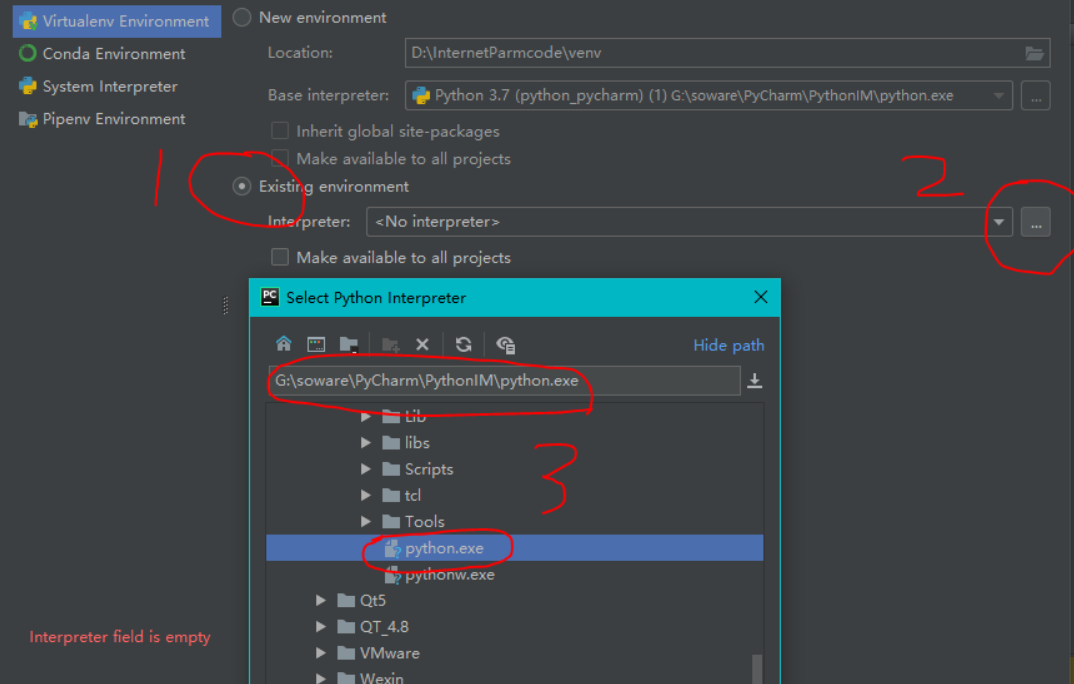The image size is (1074, 684).
Task: Select the tcl folder row
Action: [x=514, y=495]
